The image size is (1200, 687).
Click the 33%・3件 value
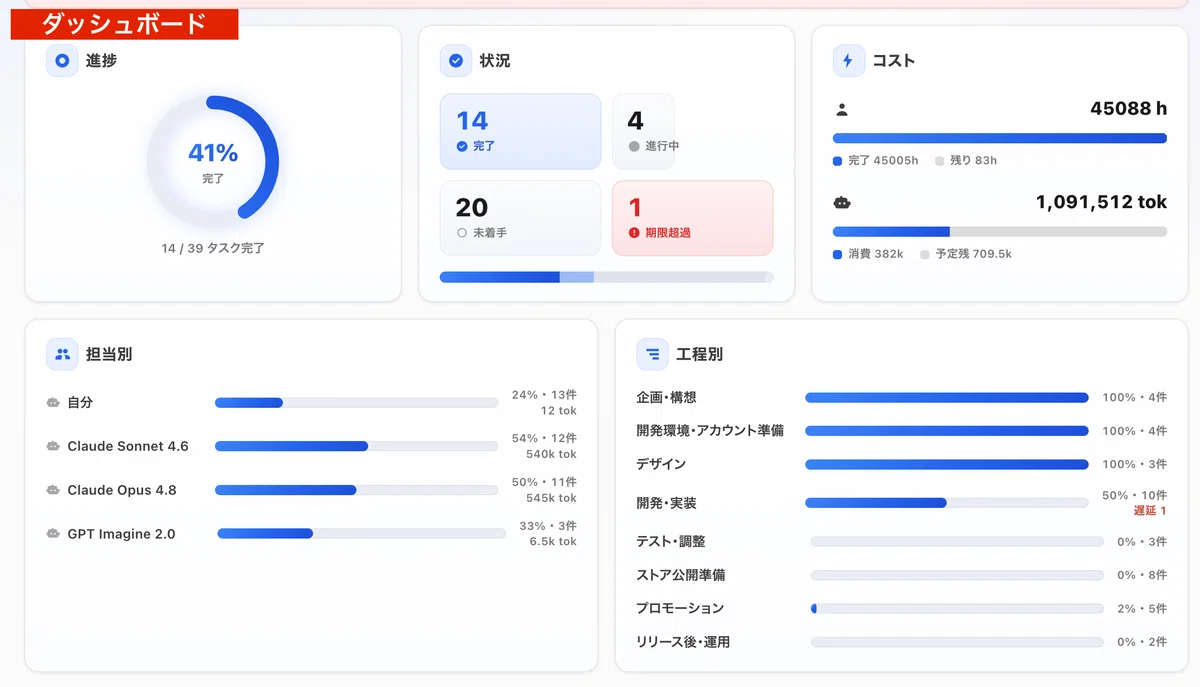(x=548, y=527)
